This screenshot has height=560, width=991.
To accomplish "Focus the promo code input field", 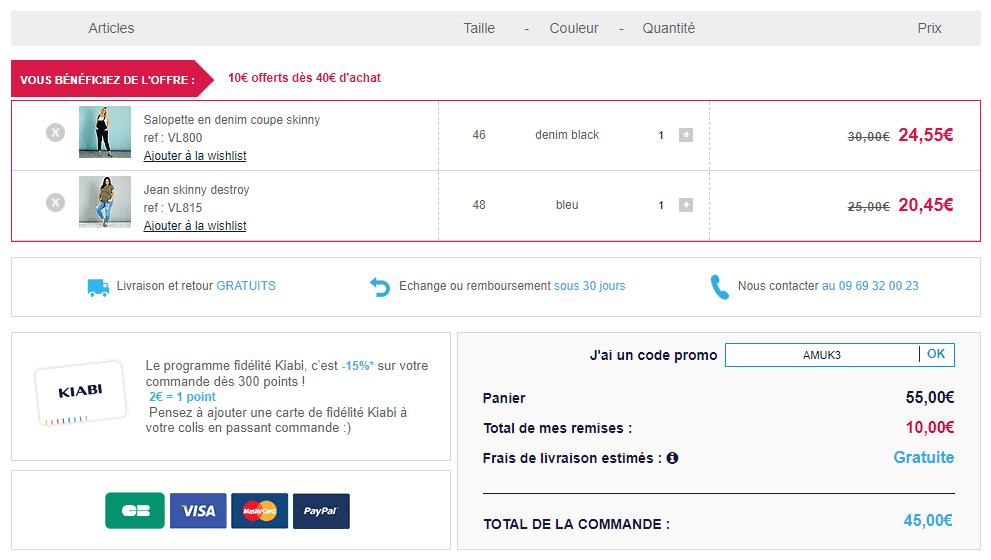I will [822, 355].
